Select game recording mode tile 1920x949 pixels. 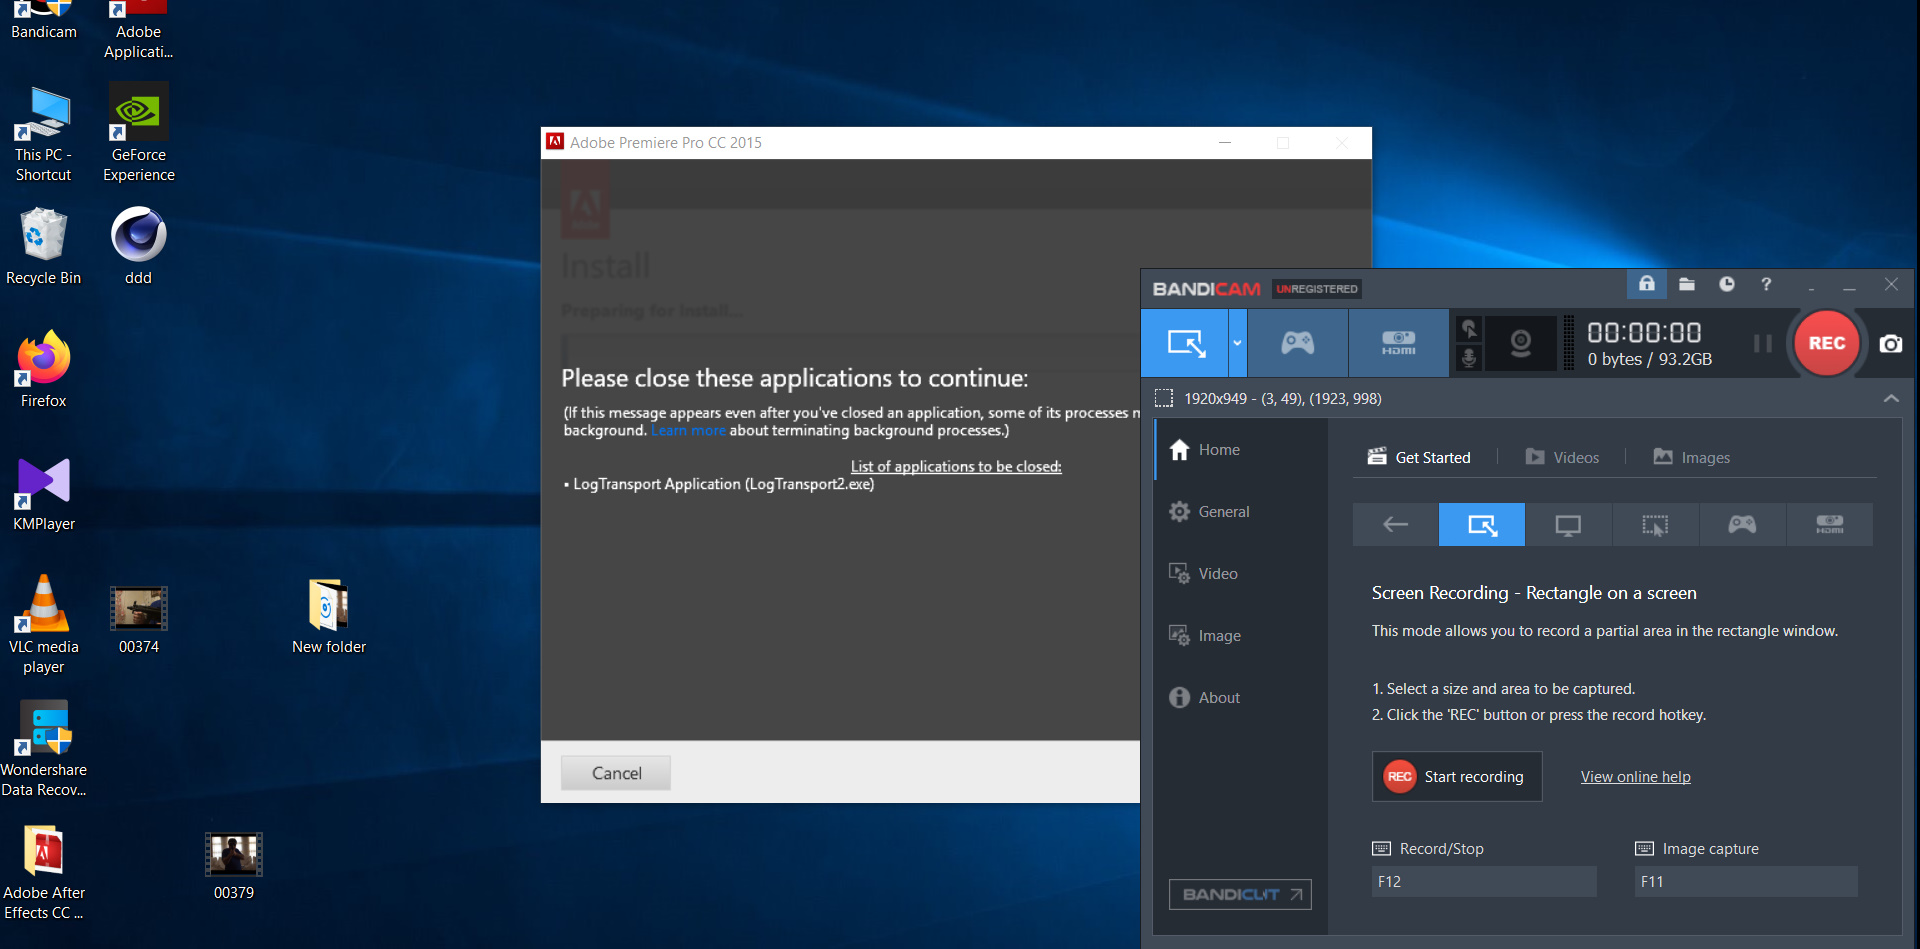click(1742, 524)
